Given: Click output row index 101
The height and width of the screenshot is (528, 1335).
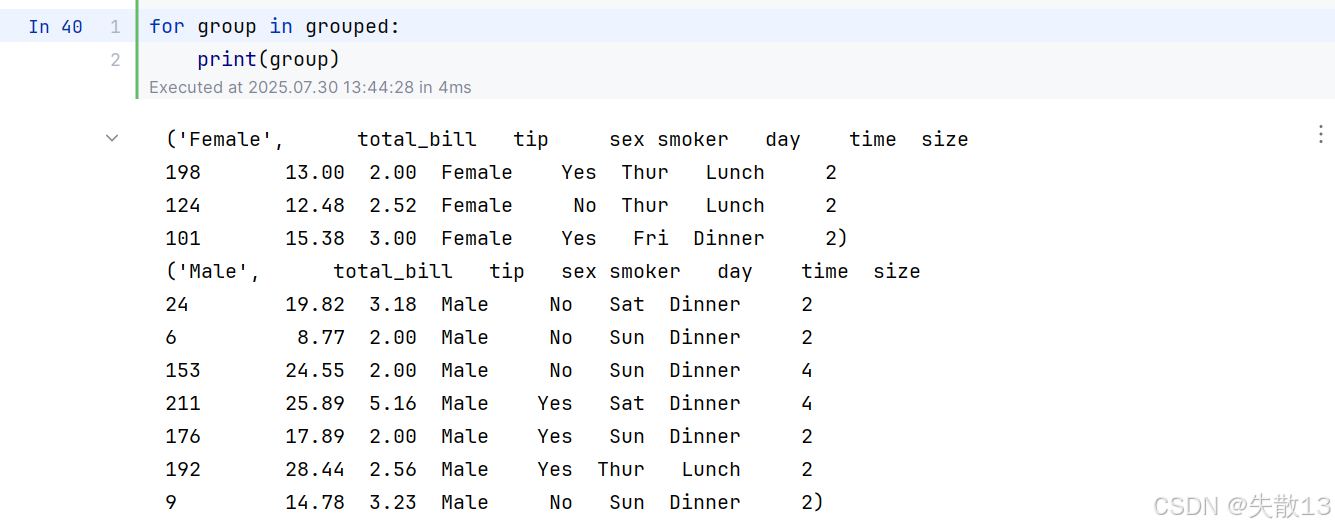Looking at the screenshot, I should pos(183,239).
